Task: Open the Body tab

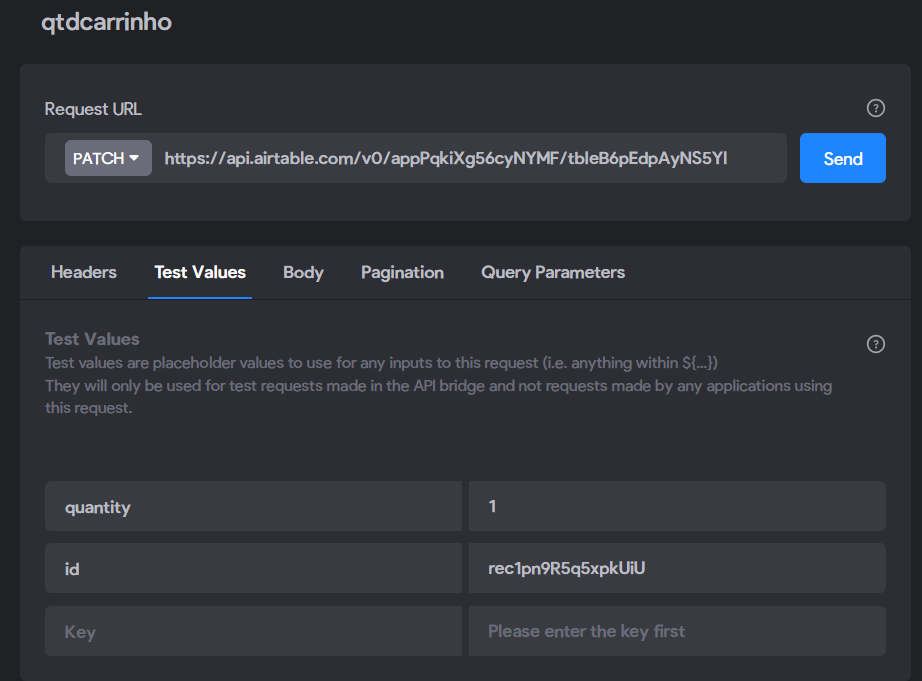Action: click(303, 272)
